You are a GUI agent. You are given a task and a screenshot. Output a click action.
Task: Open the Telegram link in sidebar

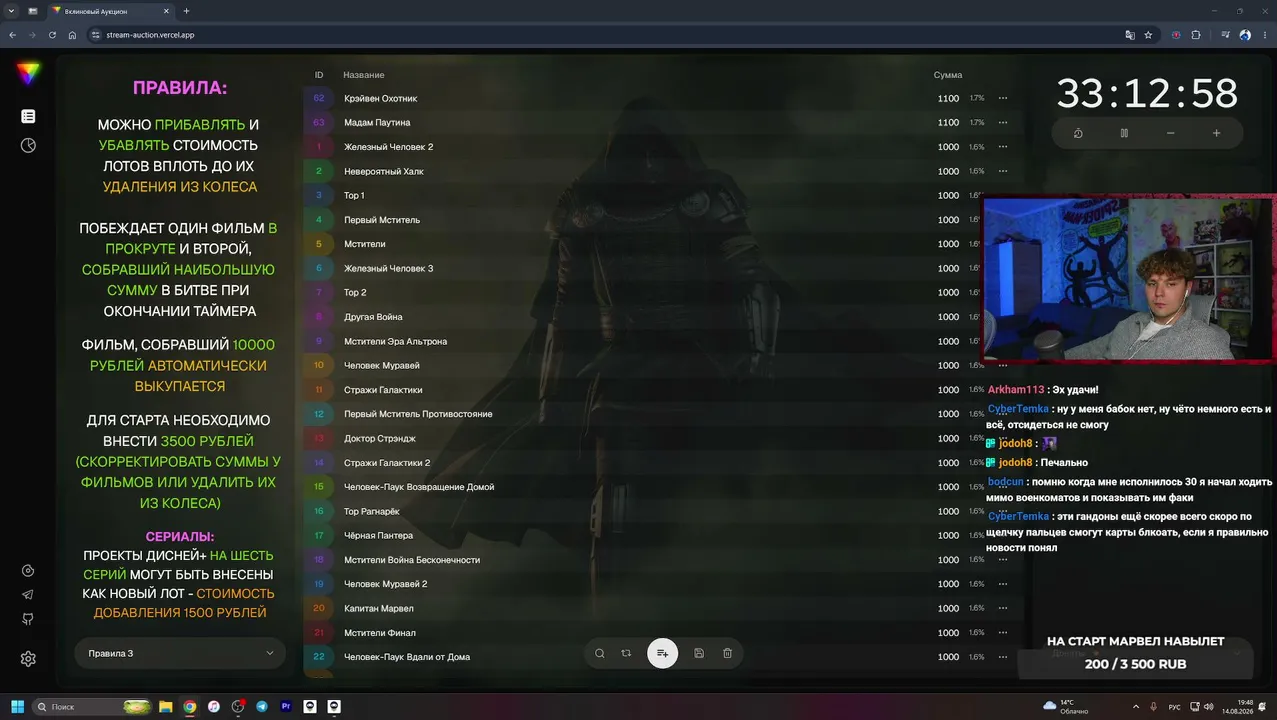pos(28,595)
